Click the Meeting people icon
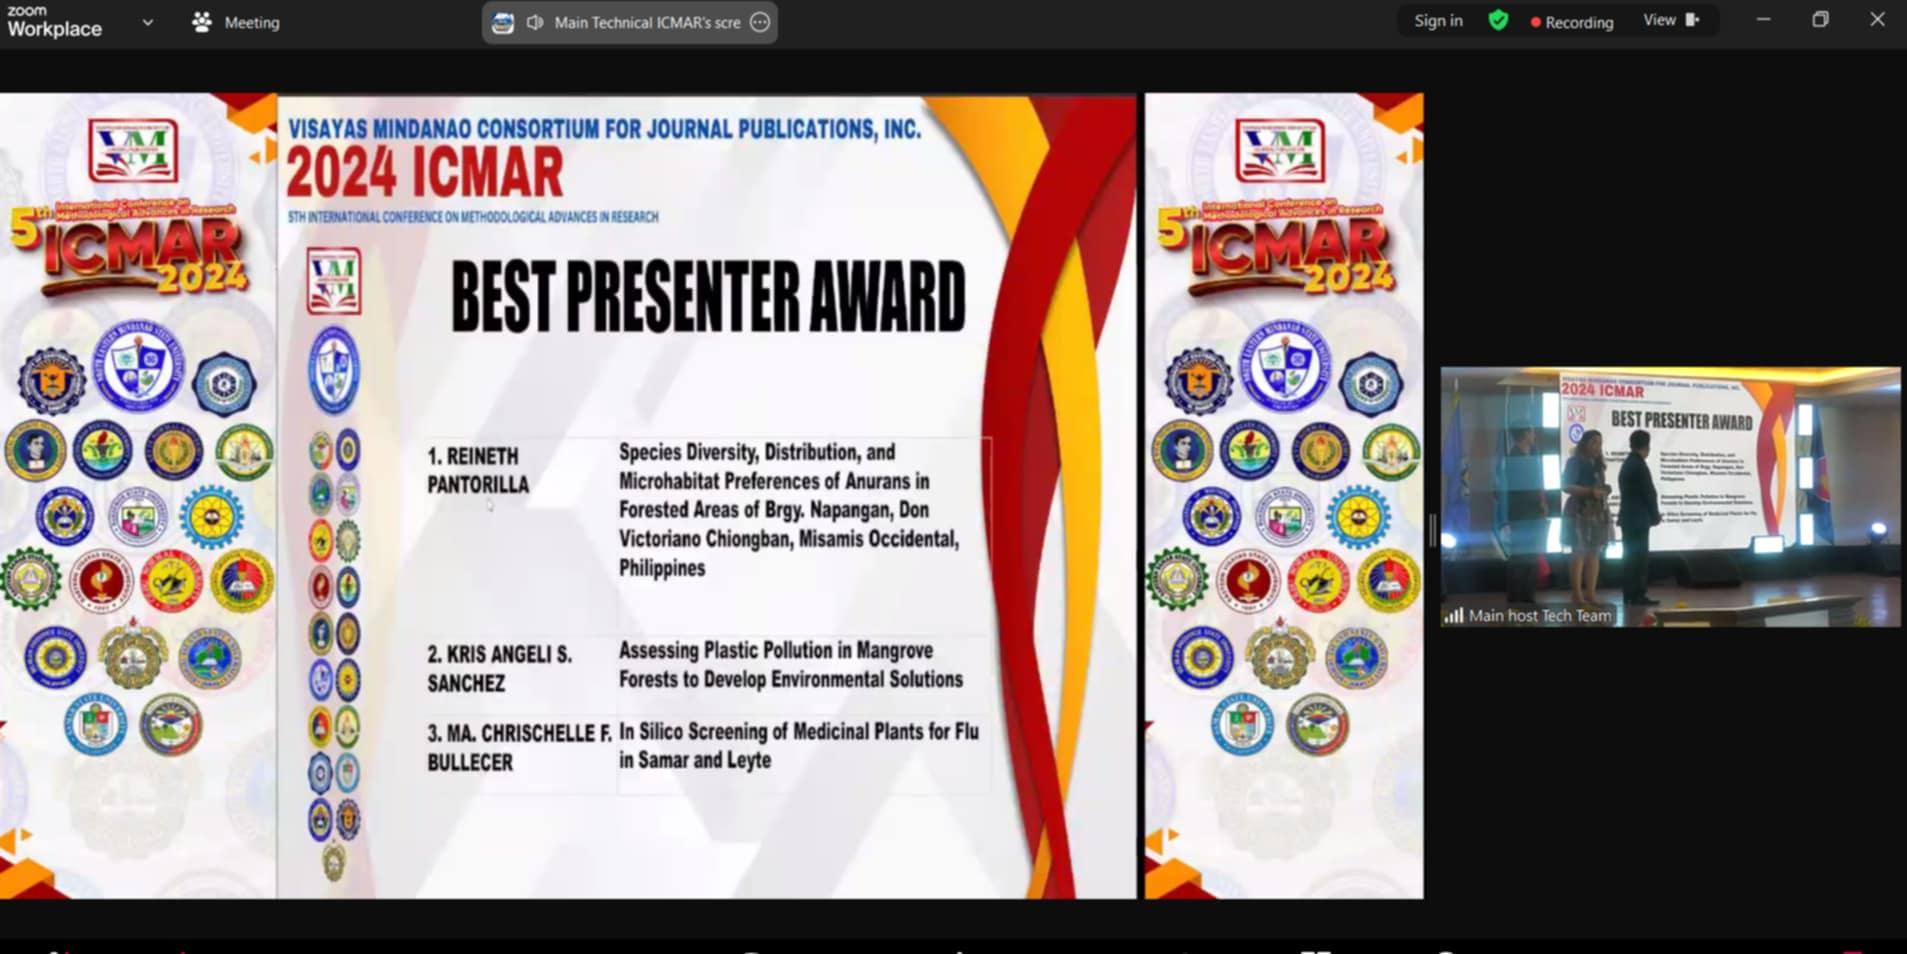The width and height of the screenshot is (1907, 954). coord(202,22)
